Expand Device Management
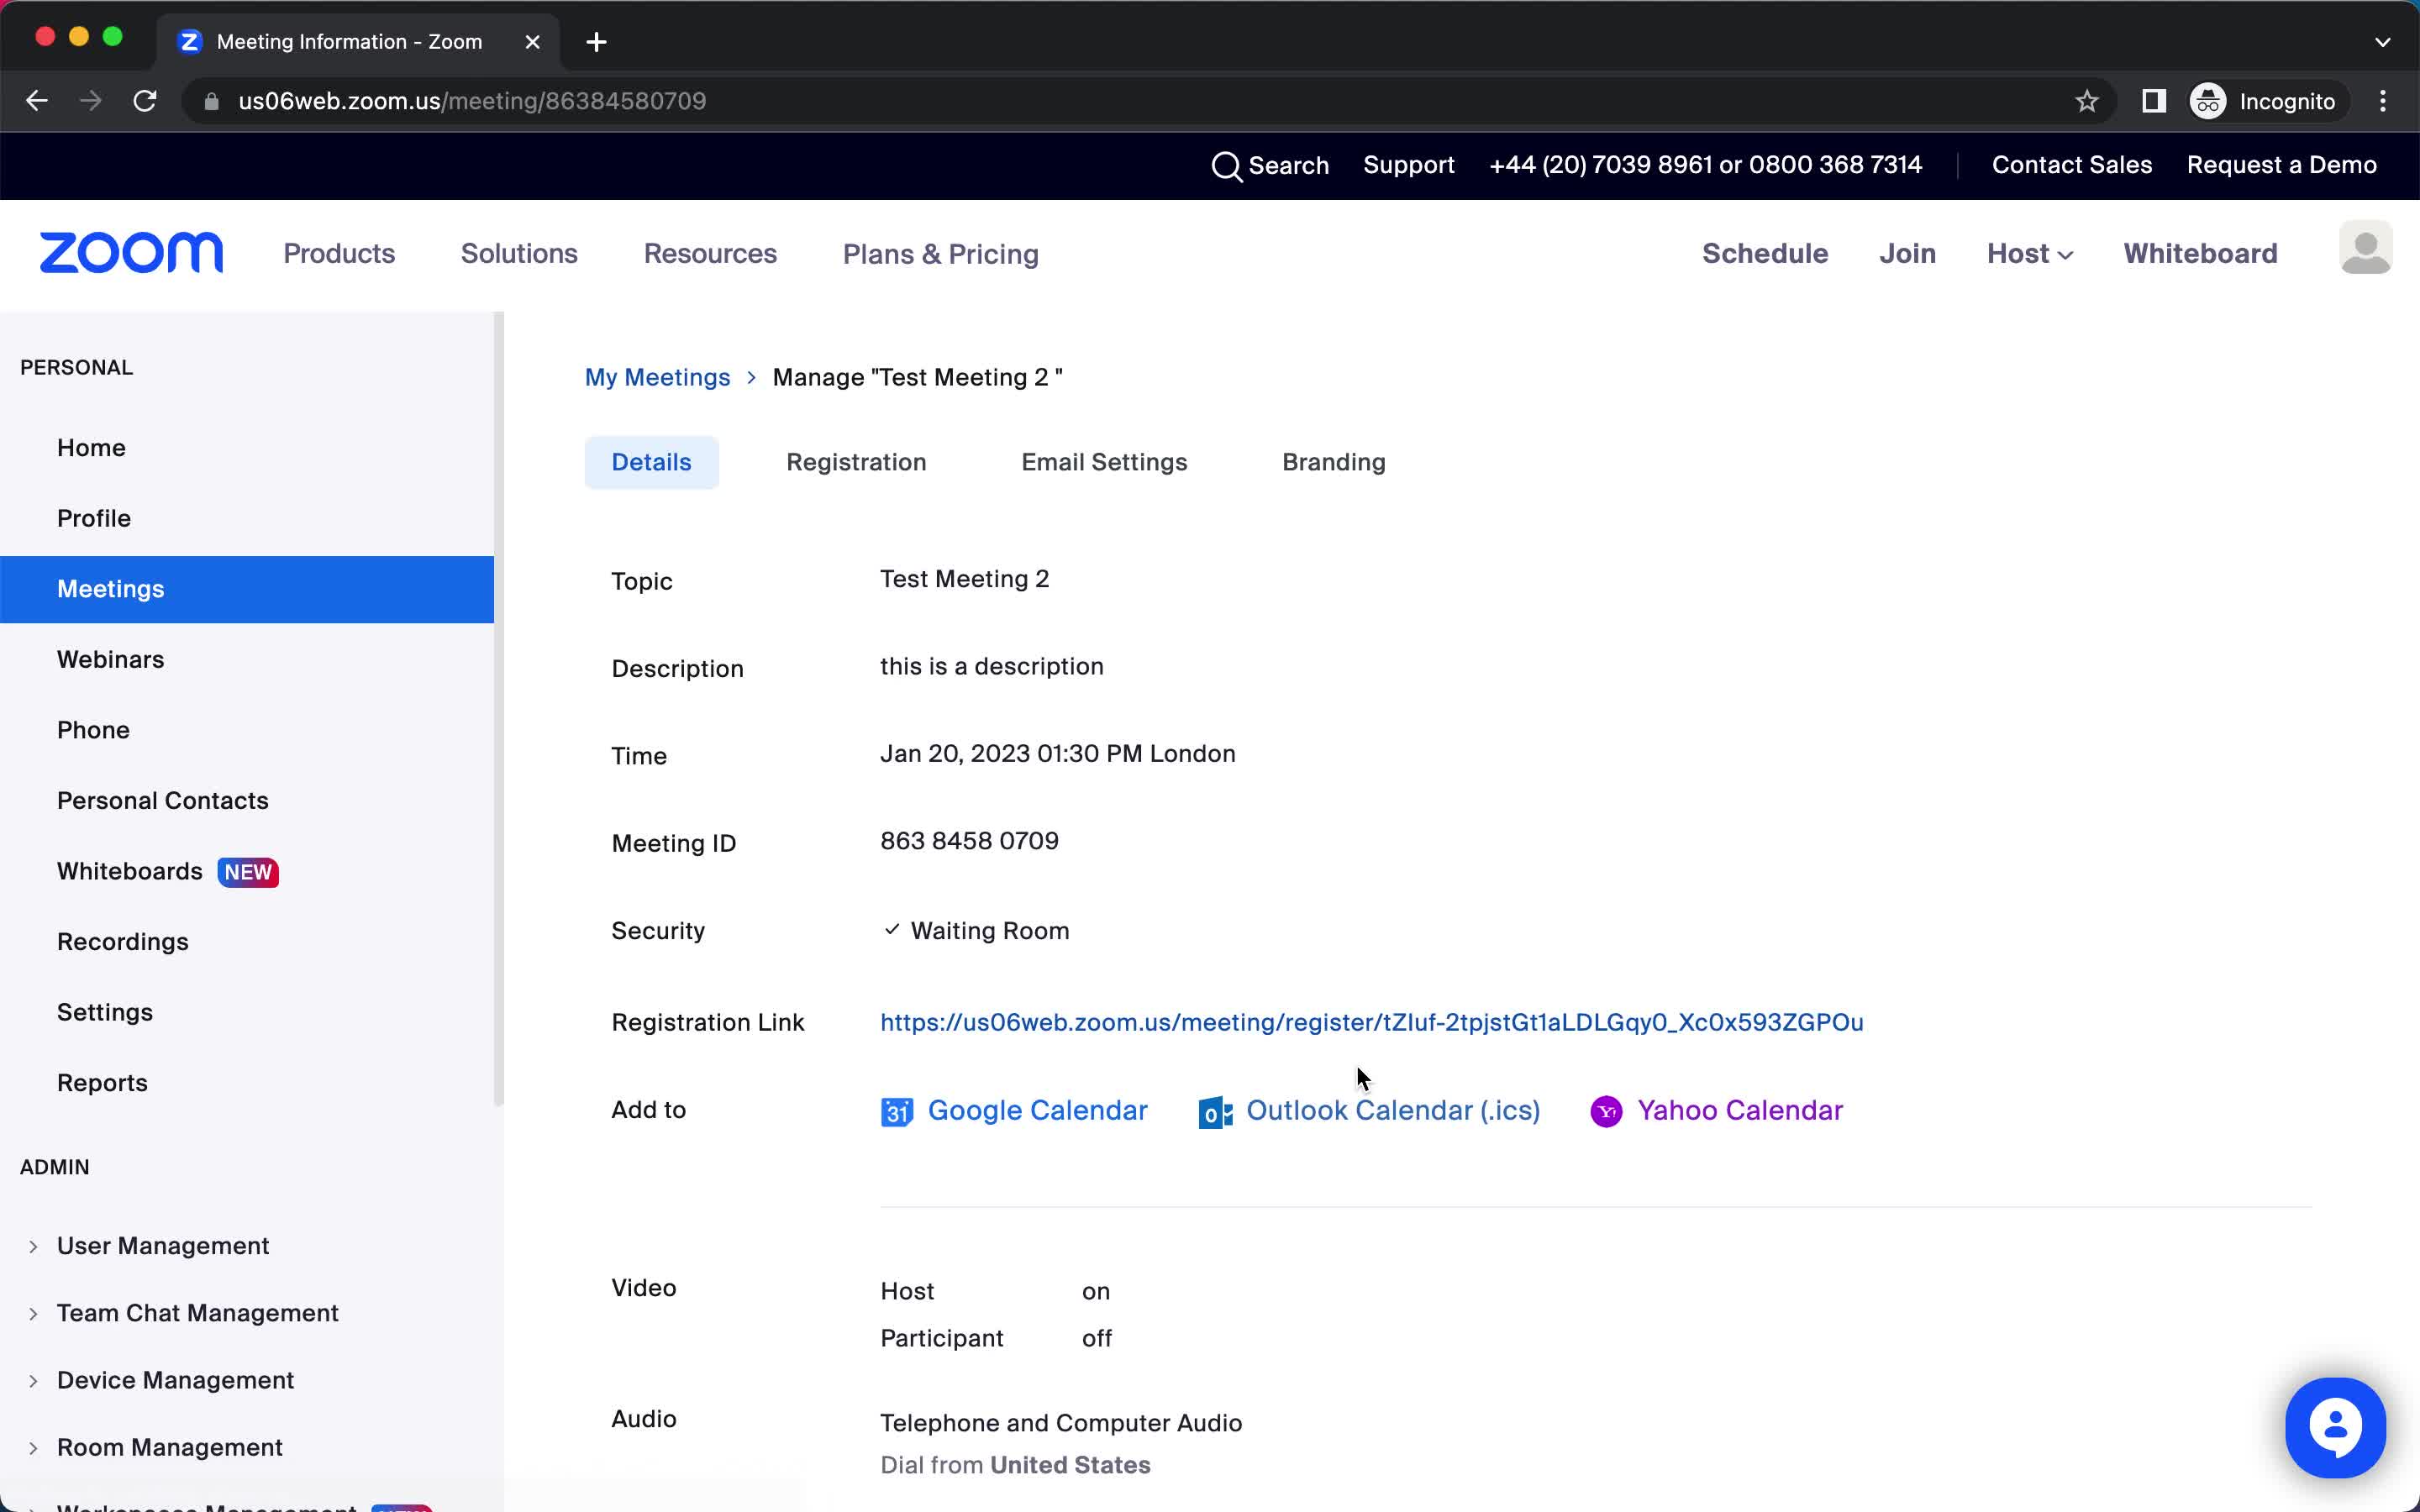The width and height of the screenshot is (2420, 1512). (x=33, y=1381)
